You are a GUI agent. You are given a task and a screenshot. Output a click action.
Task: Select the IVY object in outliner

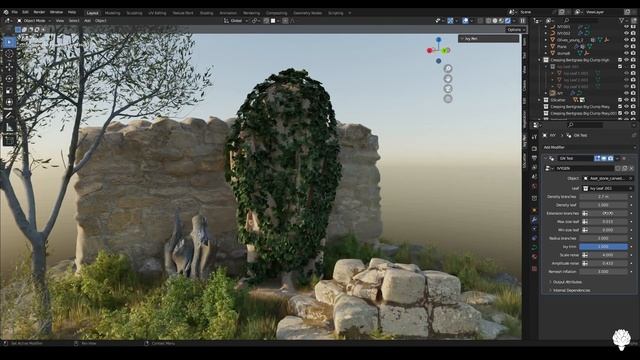tap(560, 93)
